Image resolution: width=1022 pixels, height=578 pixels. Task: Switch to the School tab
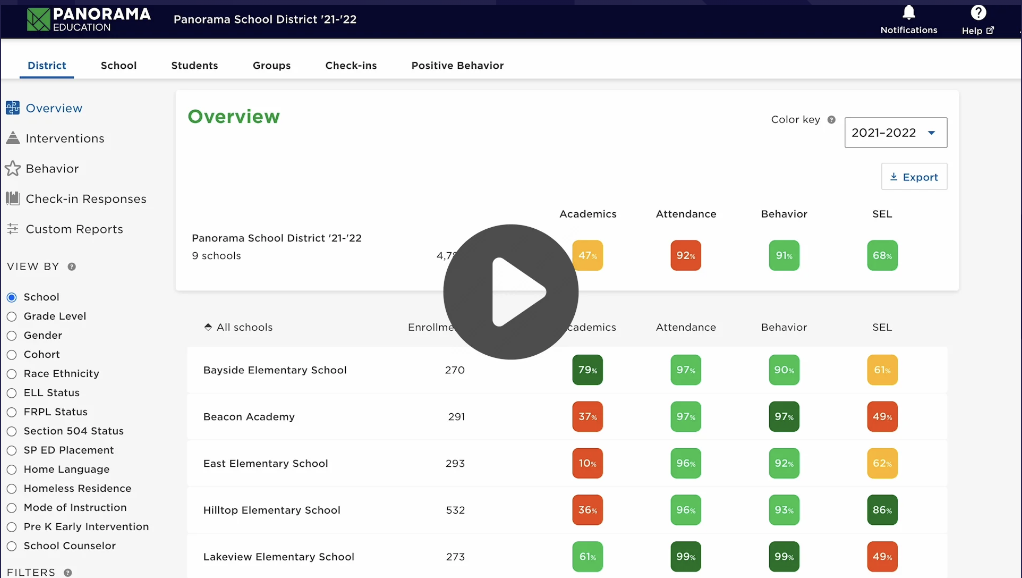(x=119, y=65)
